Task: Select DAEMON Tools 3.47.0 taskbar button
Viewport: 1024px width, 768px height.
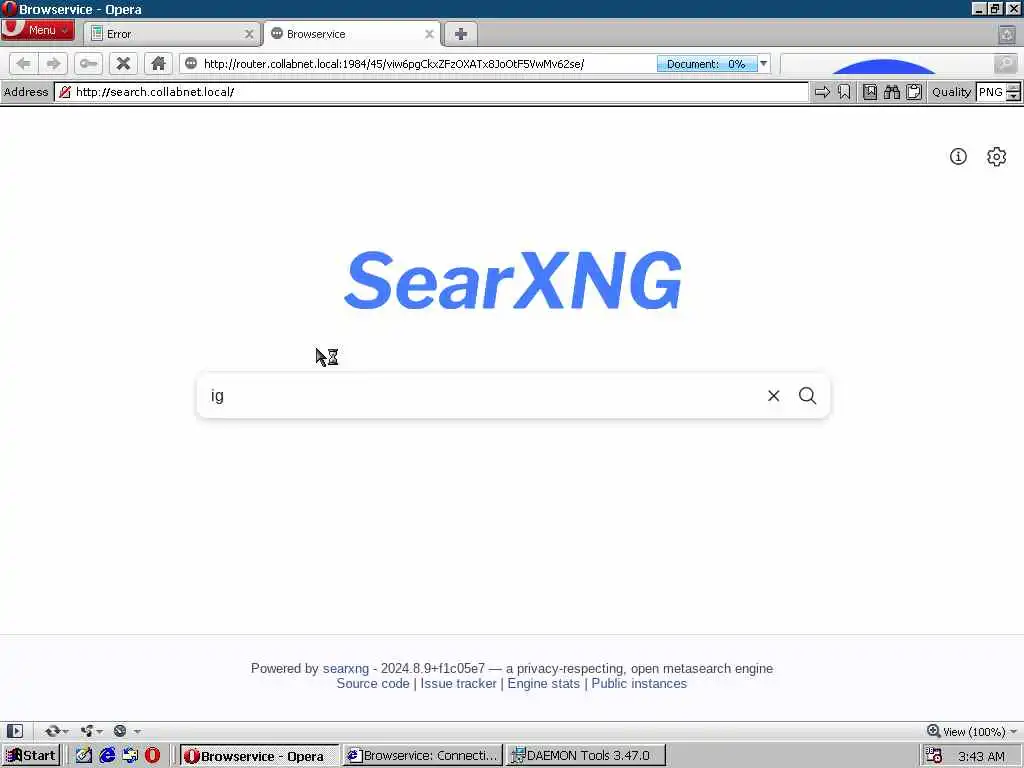Action: [x=586, y=756]
